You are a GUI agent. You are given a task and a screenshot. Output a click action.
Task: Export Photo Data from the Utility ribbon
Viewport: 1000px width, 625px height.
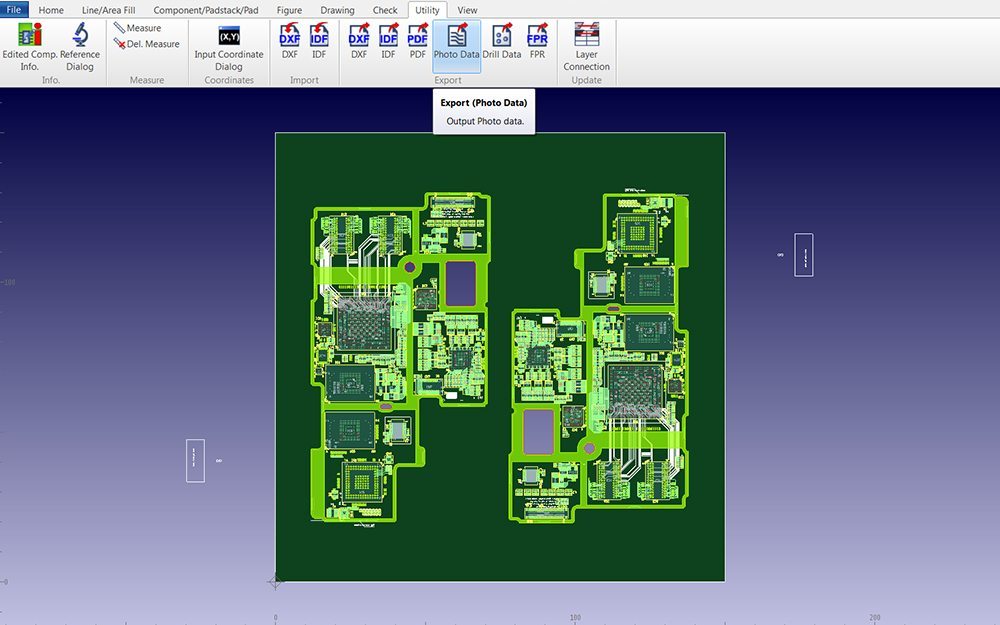[x=456, y=45]
